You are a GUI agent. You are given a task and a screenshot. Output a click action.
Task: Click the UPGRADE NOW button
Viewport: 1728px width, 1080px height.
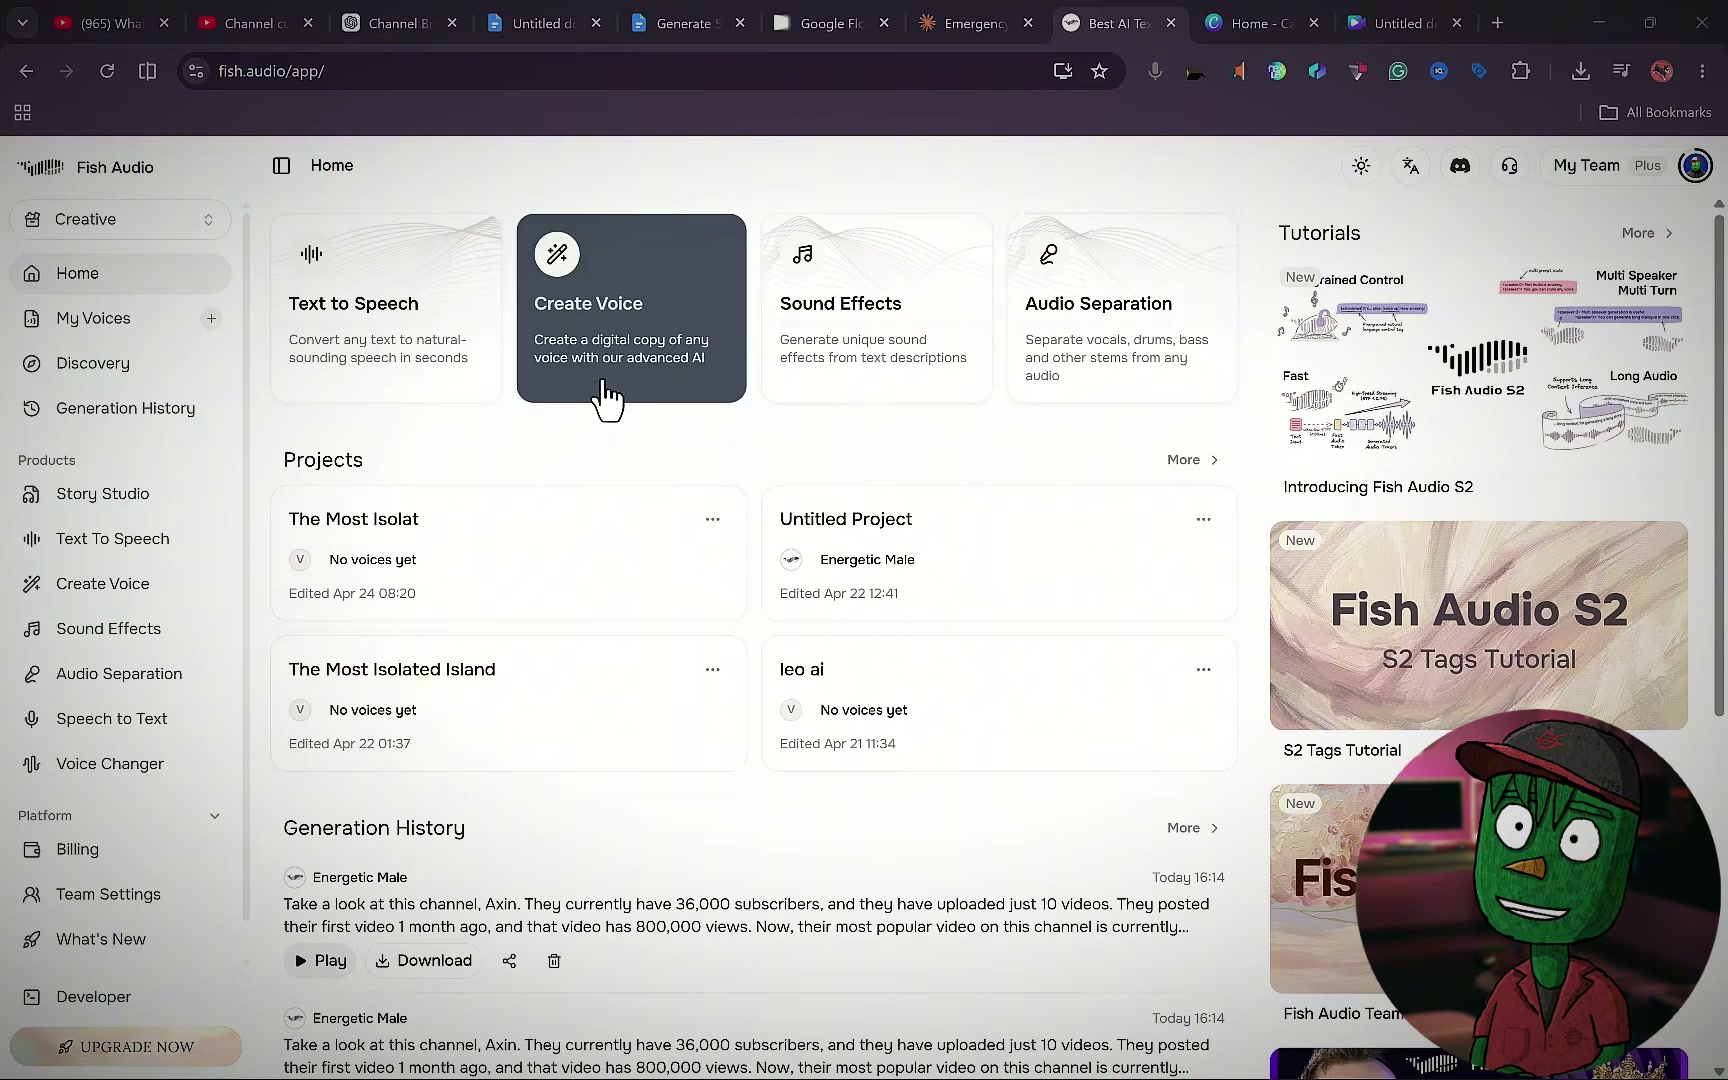tap(126, 1047)
